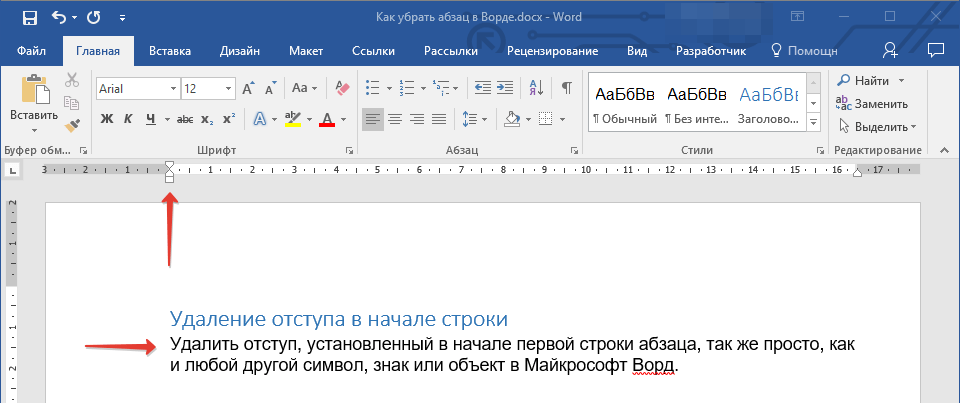The height and width of the screenshot is (403, 960).
Task: Open the Arial font name dropdown
Action: 174,89
